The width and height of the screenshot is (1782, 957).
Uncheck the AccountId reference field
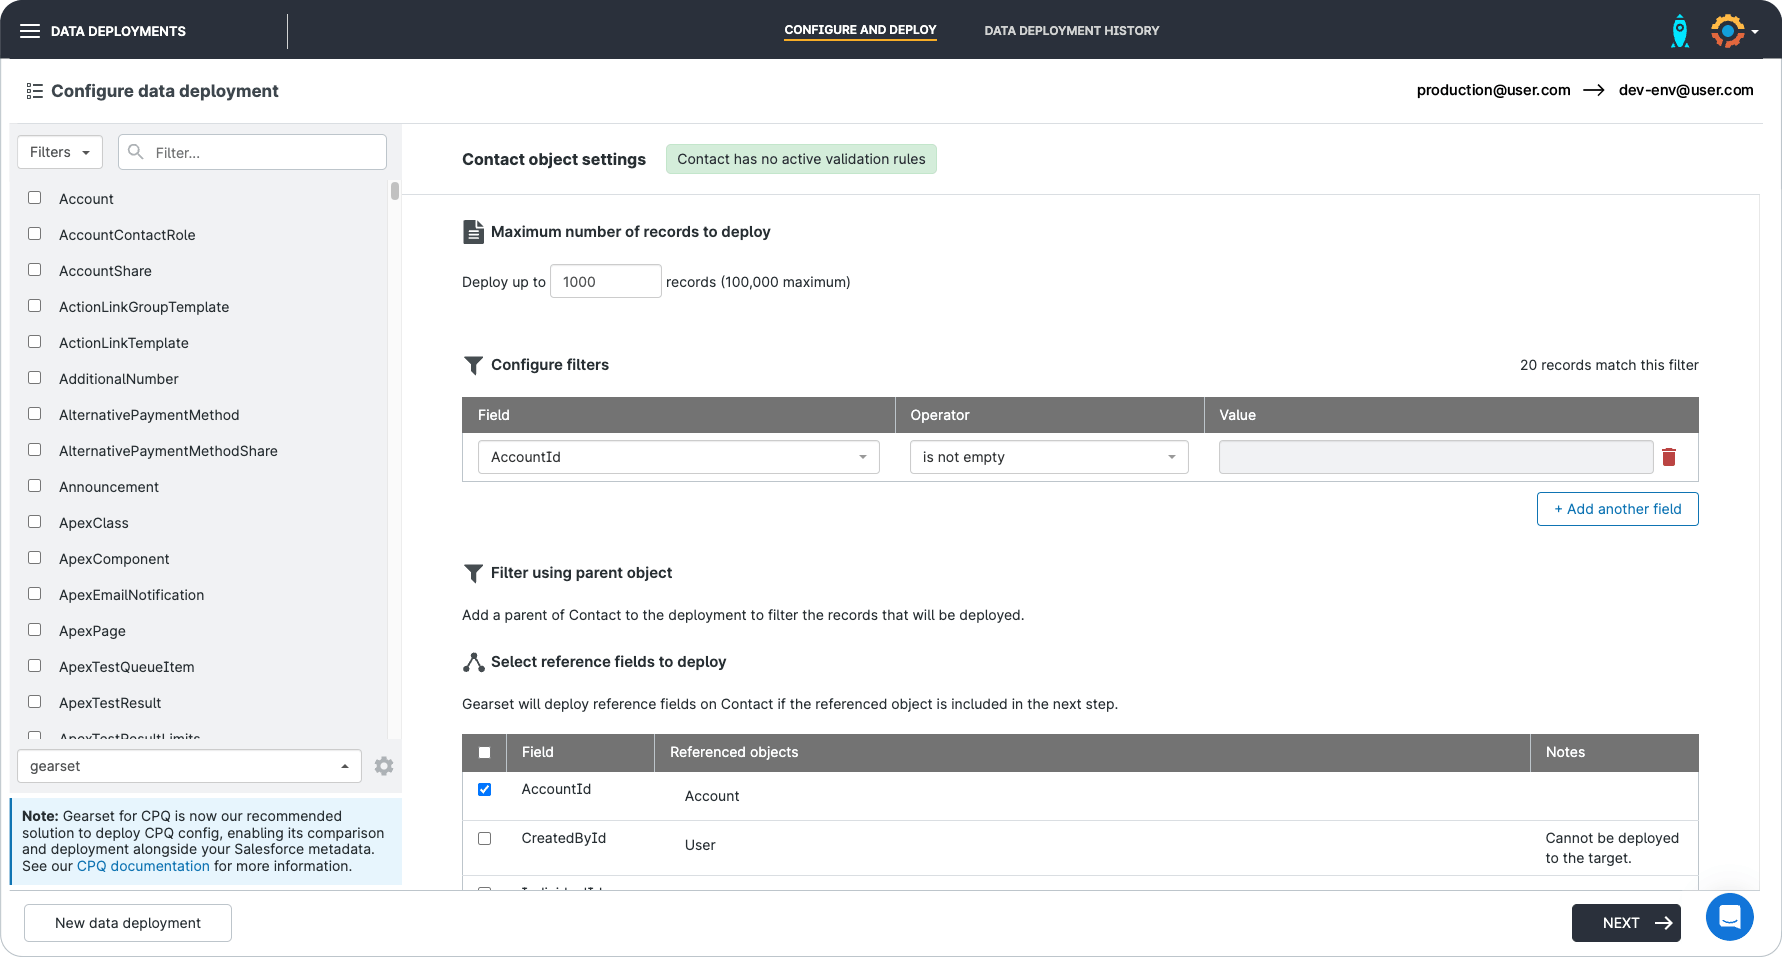[485, 789]
